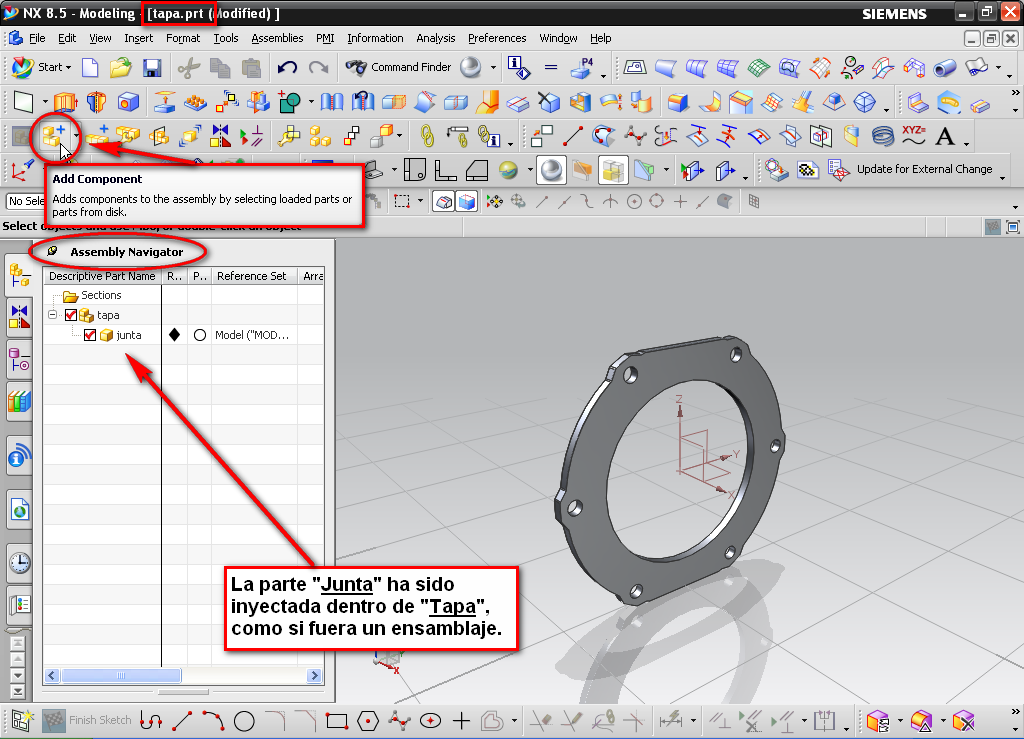Expand the Add Component dropdown arrow
Viewport: 1024px width, 739px height.
click(x=77, y=137)
